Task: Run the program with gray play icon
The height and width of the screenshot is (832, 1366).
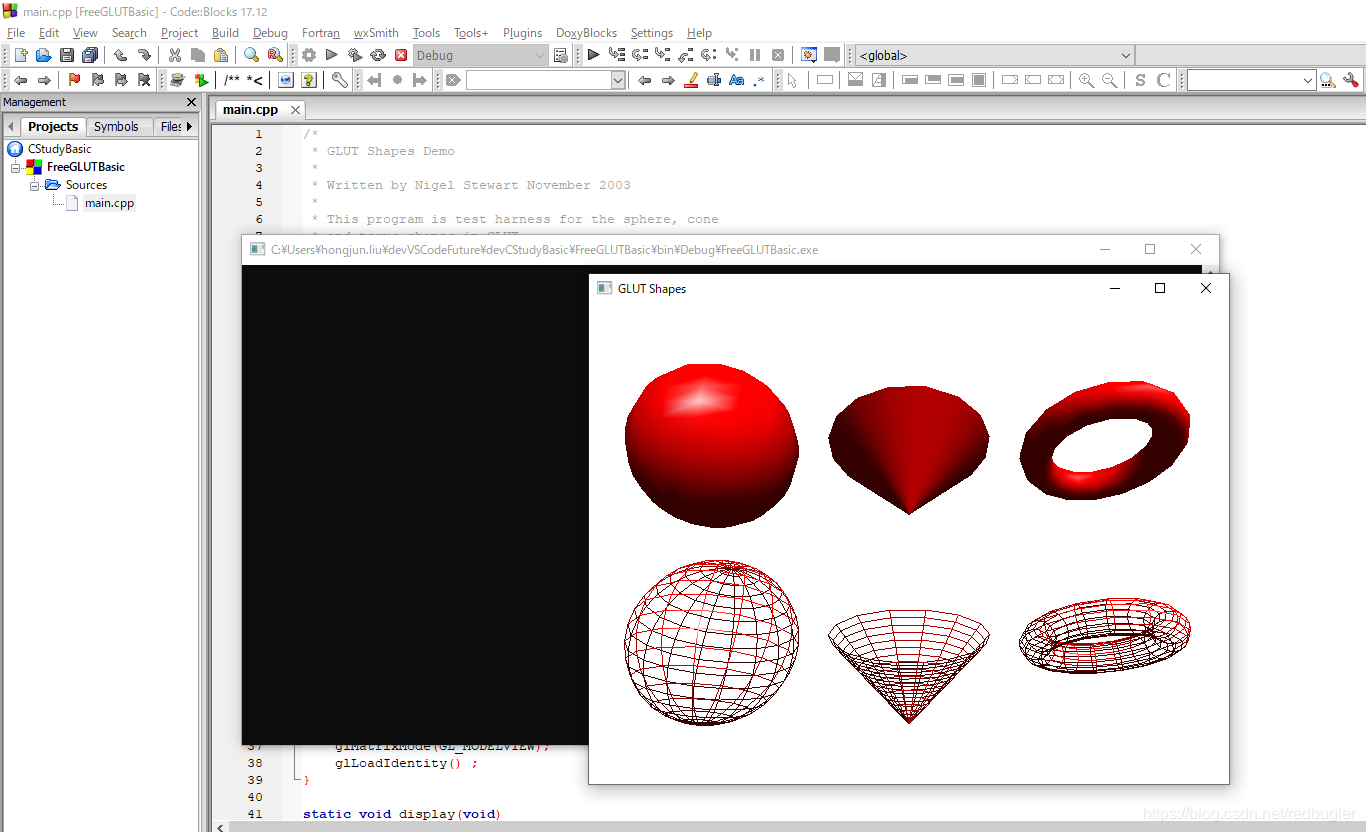Action: (332, 56)
